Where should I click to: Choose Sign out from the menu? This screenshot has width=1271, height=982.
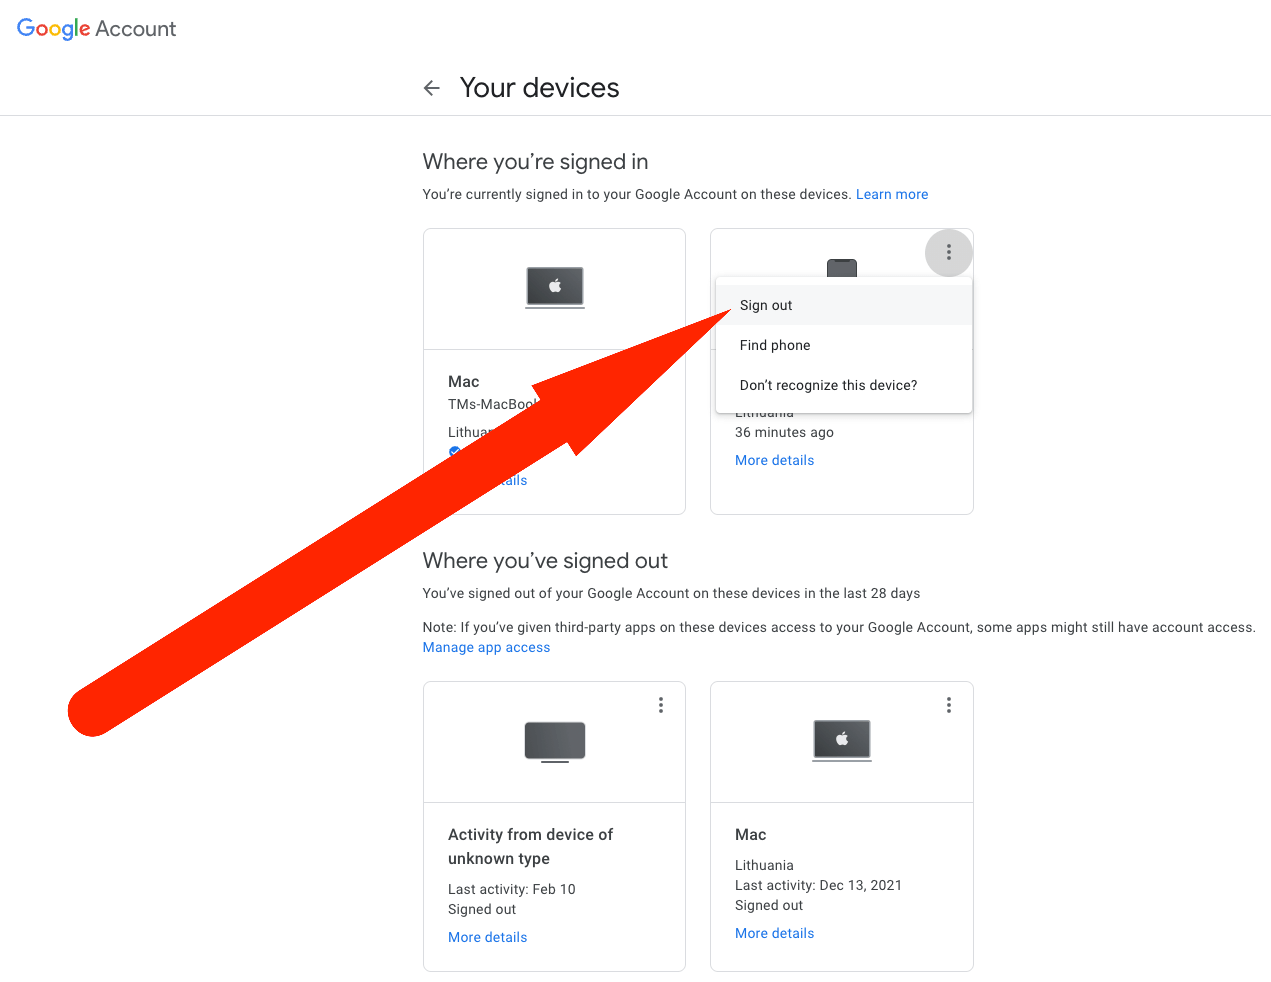844,305
